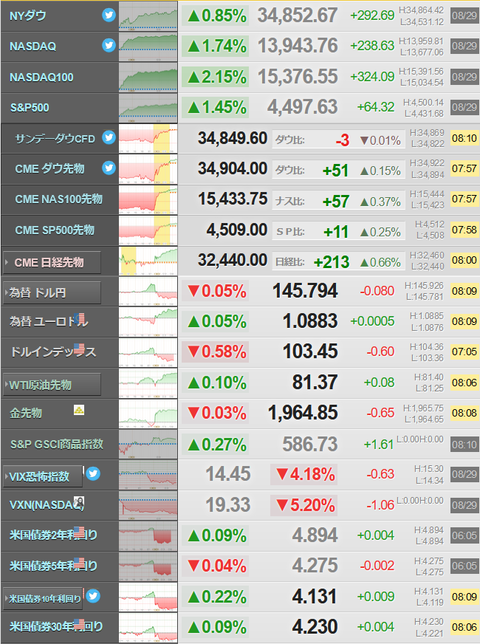Open the 為替 ユーロドル link

coord(48,321)
